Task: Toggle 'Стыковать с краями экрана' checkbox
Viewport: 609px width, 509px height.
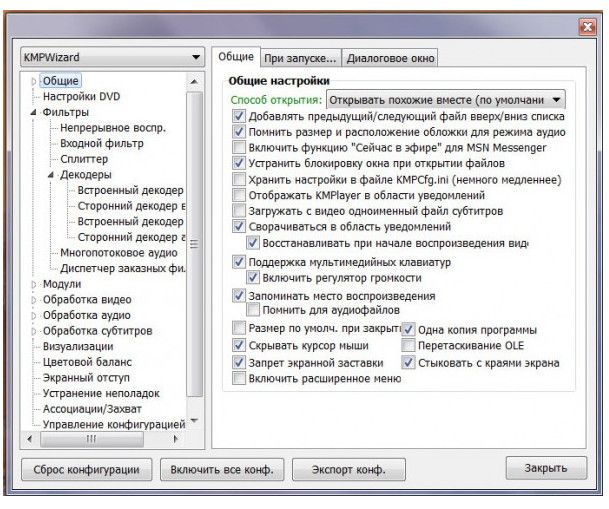Action: pyautogui.click(x=408, y=363)
